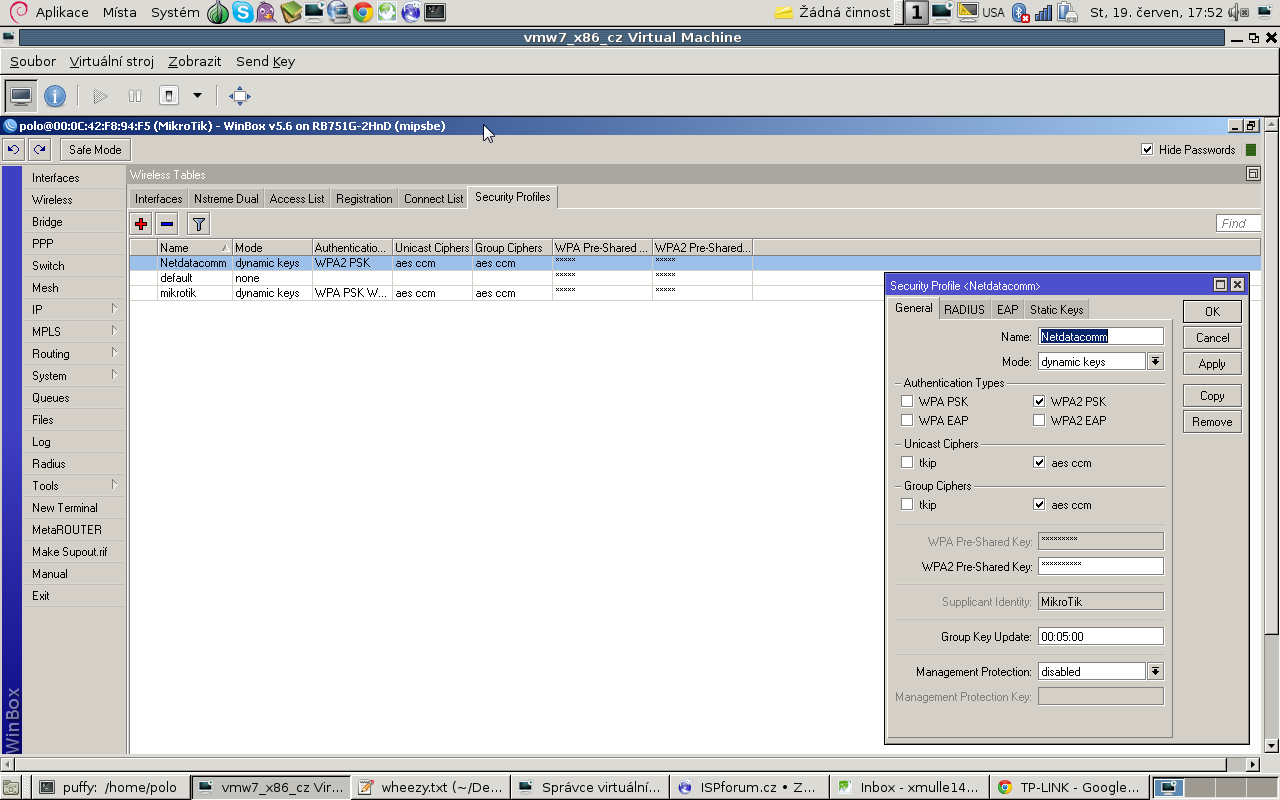This screenshot has width=1280, height=800.
Task: Open VM shutdown options dropdown arrow
Action: (x=197, y=96)
